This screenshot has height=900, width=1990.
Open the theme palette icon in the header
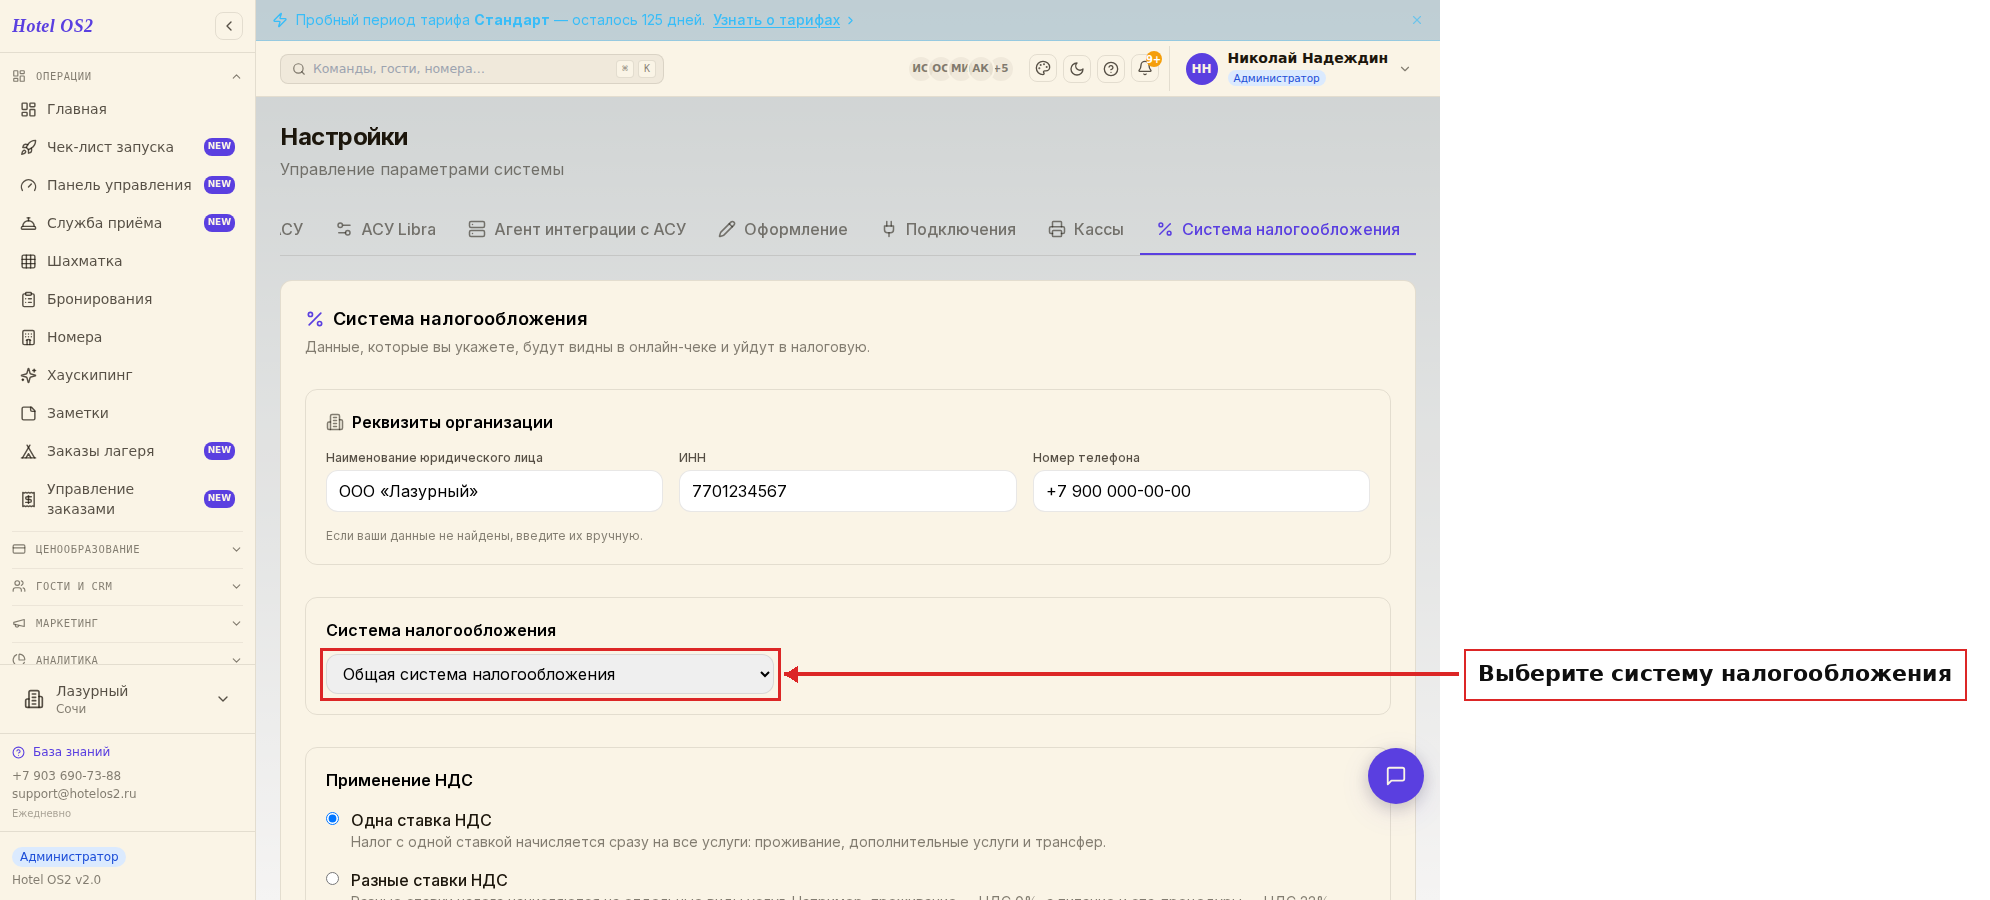[x=1043, y=69]
